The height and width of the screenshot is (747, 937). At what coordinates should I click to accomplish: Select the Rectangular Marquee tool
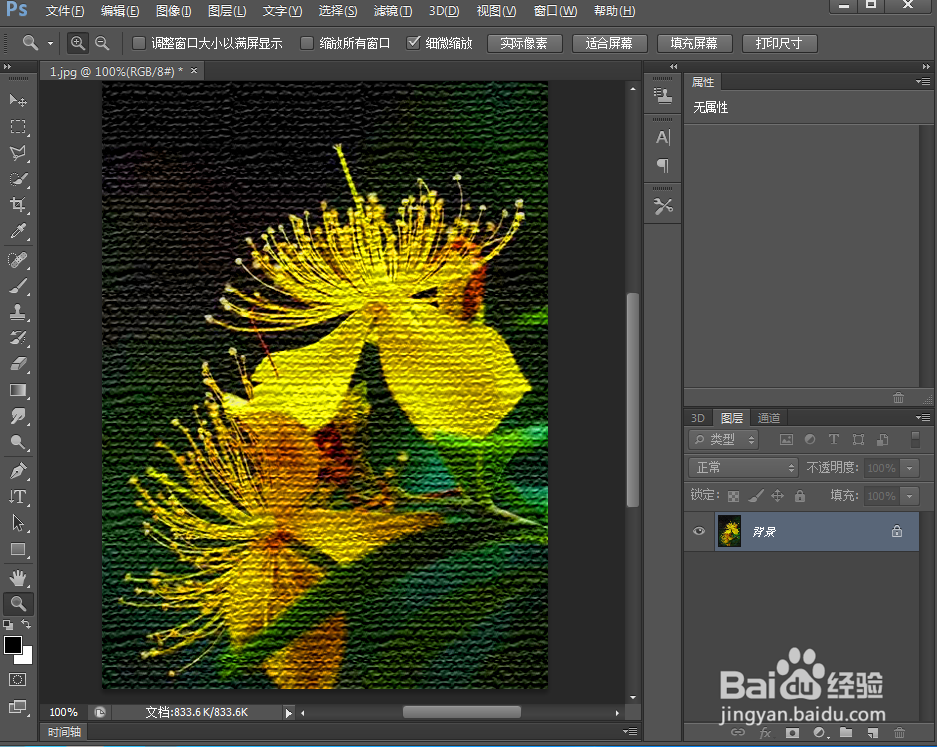18,127
